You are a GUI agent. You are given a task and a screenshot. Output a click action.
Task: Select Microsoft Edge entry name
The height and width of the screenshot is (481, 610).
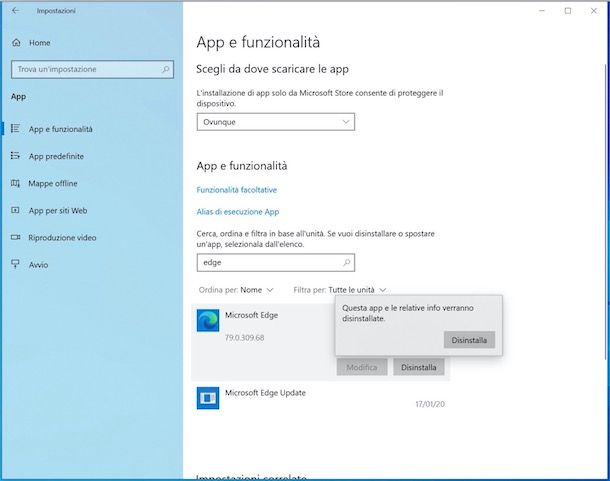pyautogui.click(x=251, y=315)
